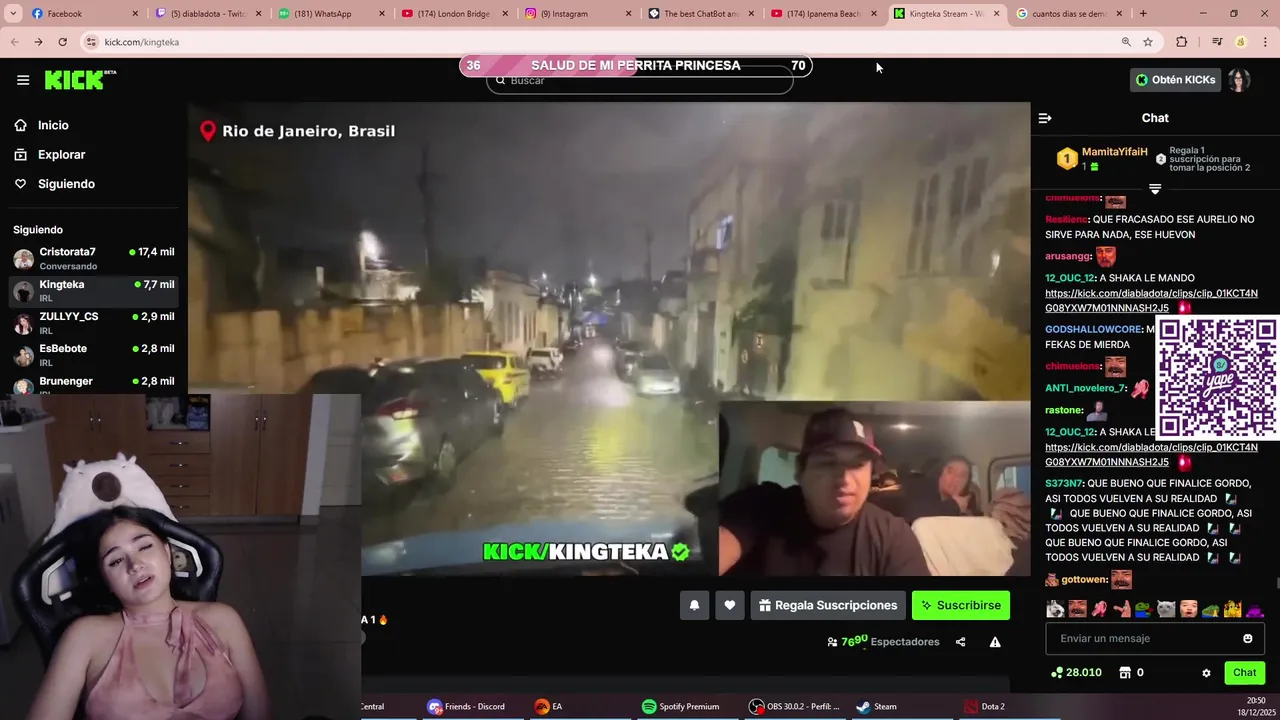Click the kick.com/kingteka address bar
The image size is (1280, 720).
600,42
